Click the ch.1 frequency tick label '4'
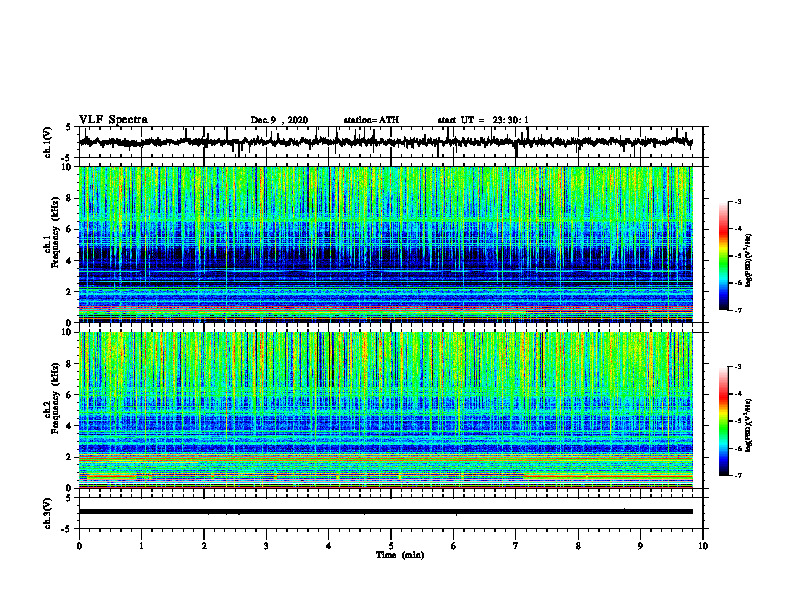The height and width of the screenshot is (612, 792). [69, 261]
